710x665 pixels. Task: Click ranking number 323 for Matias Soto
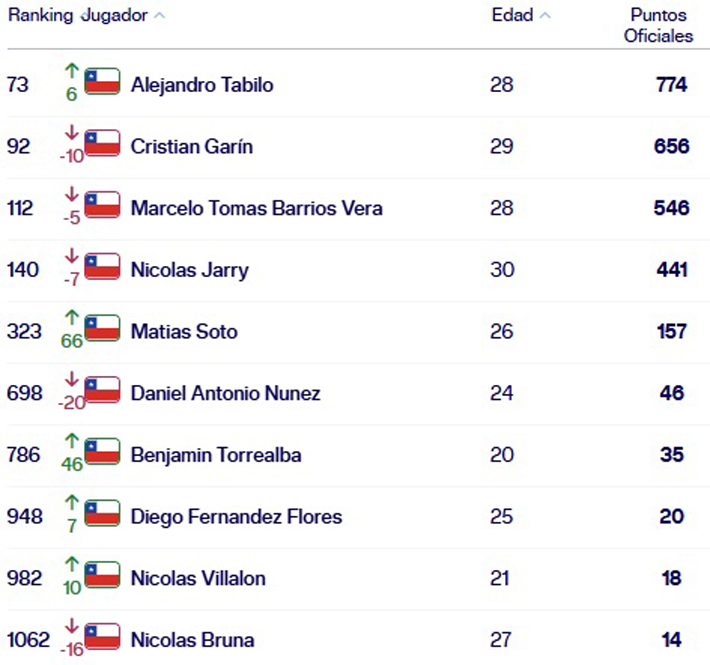tap(23, 331)
